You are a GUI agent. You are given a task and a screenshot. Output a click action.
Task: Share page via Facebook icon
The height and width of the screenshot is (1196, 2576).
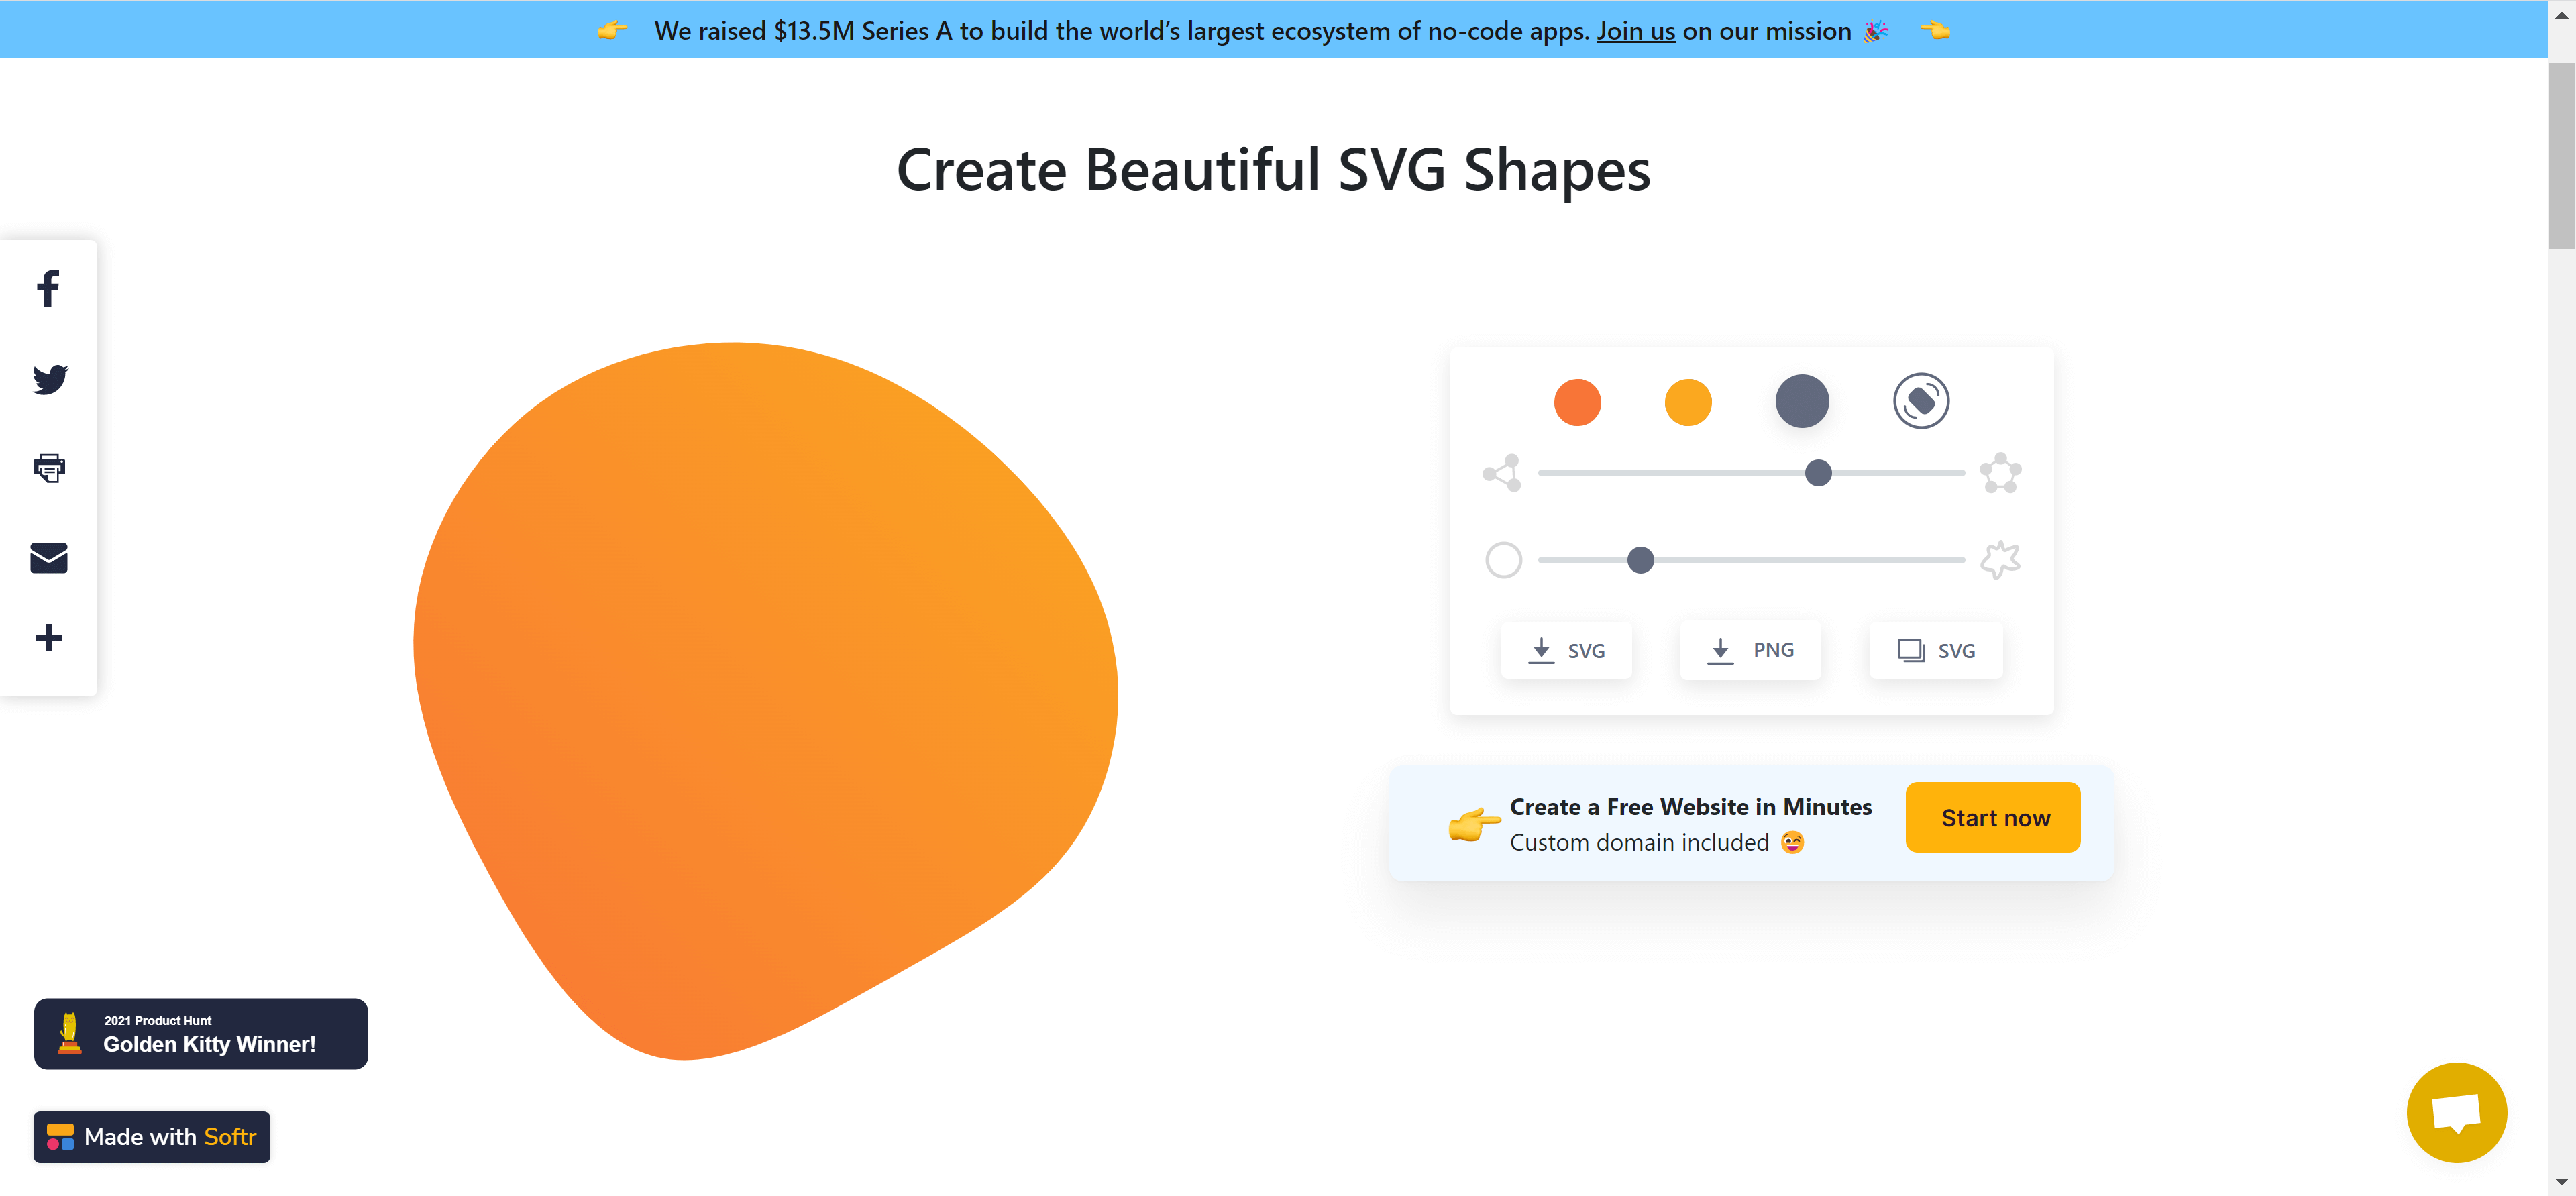48,289
